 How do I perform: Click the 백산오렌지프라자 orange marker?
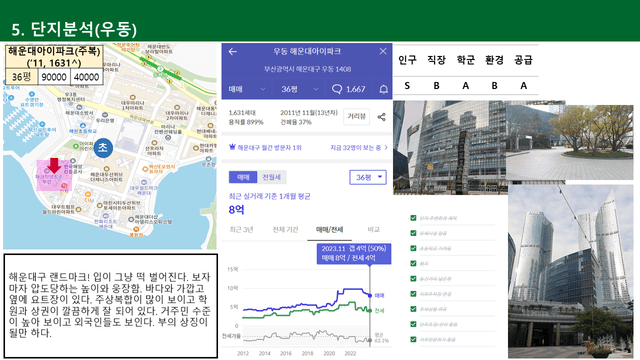[145, 169]
